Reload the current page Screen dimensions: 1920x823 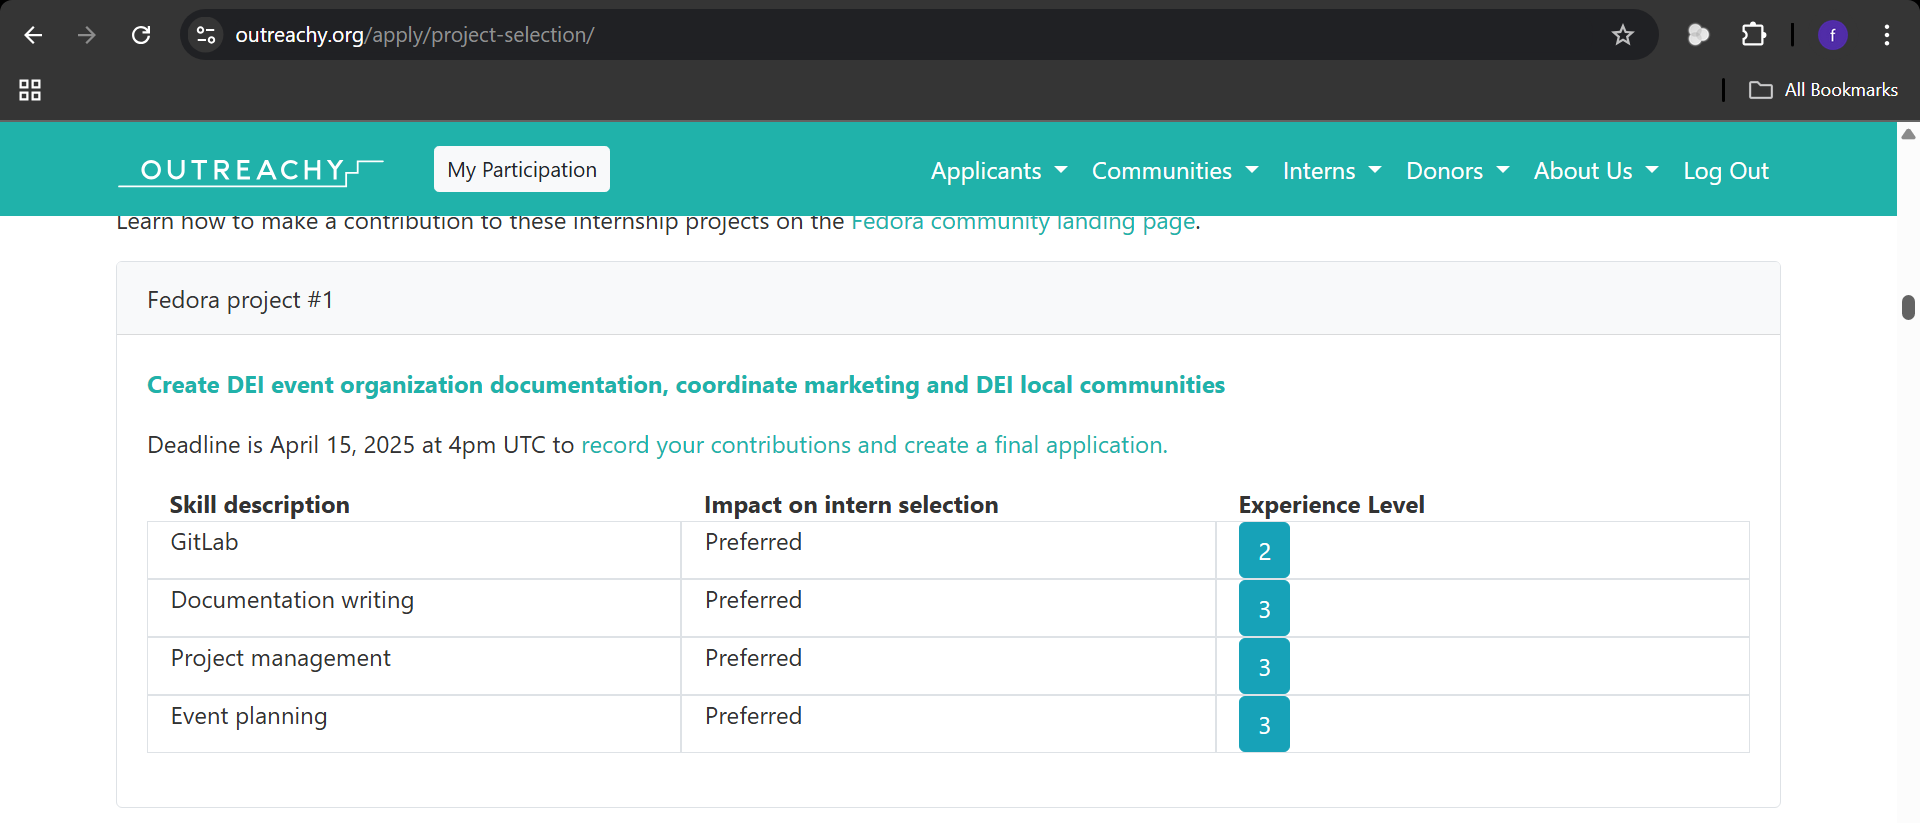[x=141, y=35]
